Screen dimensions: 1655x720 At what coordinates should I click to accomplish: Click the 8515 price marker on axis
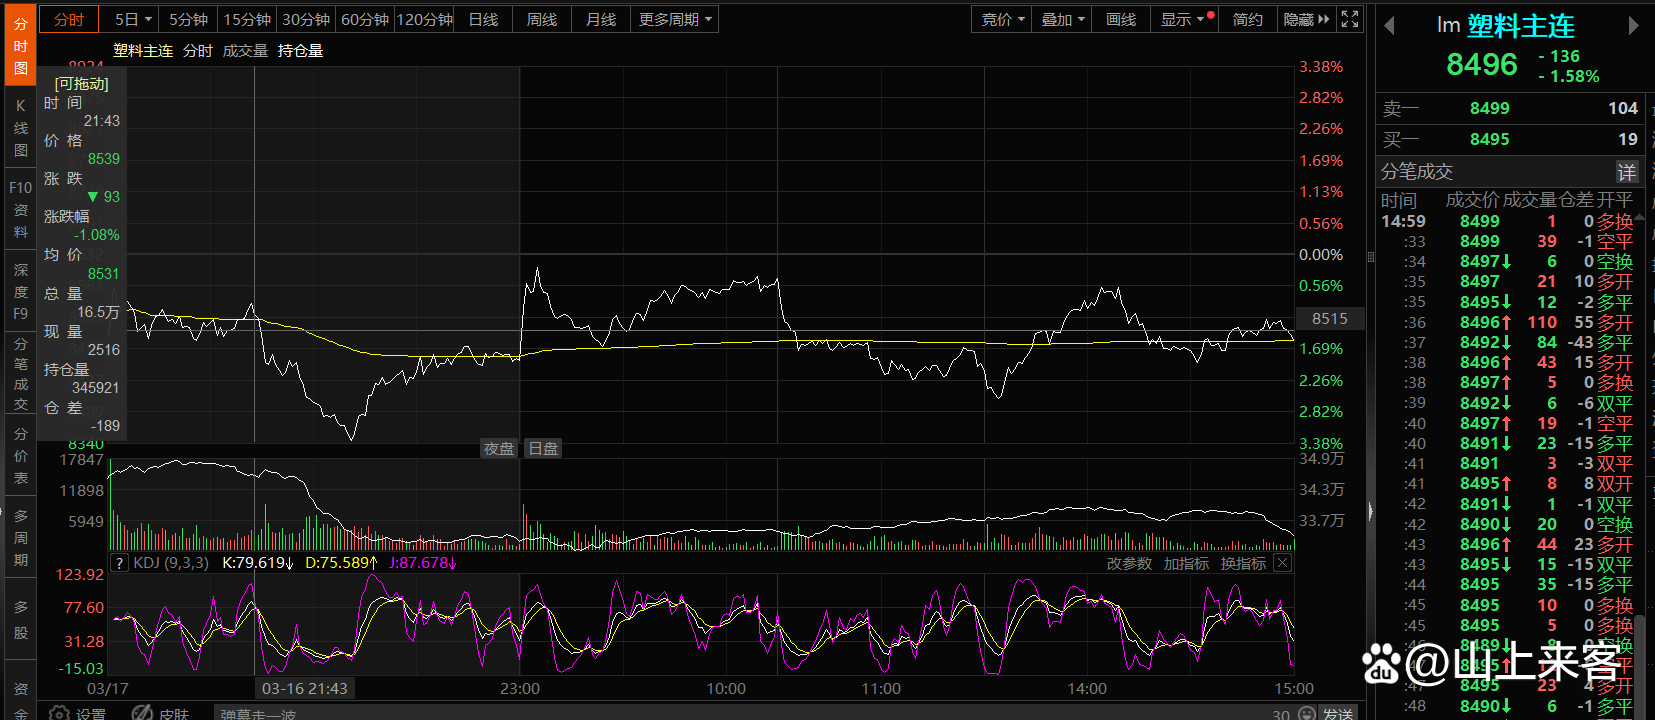(x=1329, y=319)
